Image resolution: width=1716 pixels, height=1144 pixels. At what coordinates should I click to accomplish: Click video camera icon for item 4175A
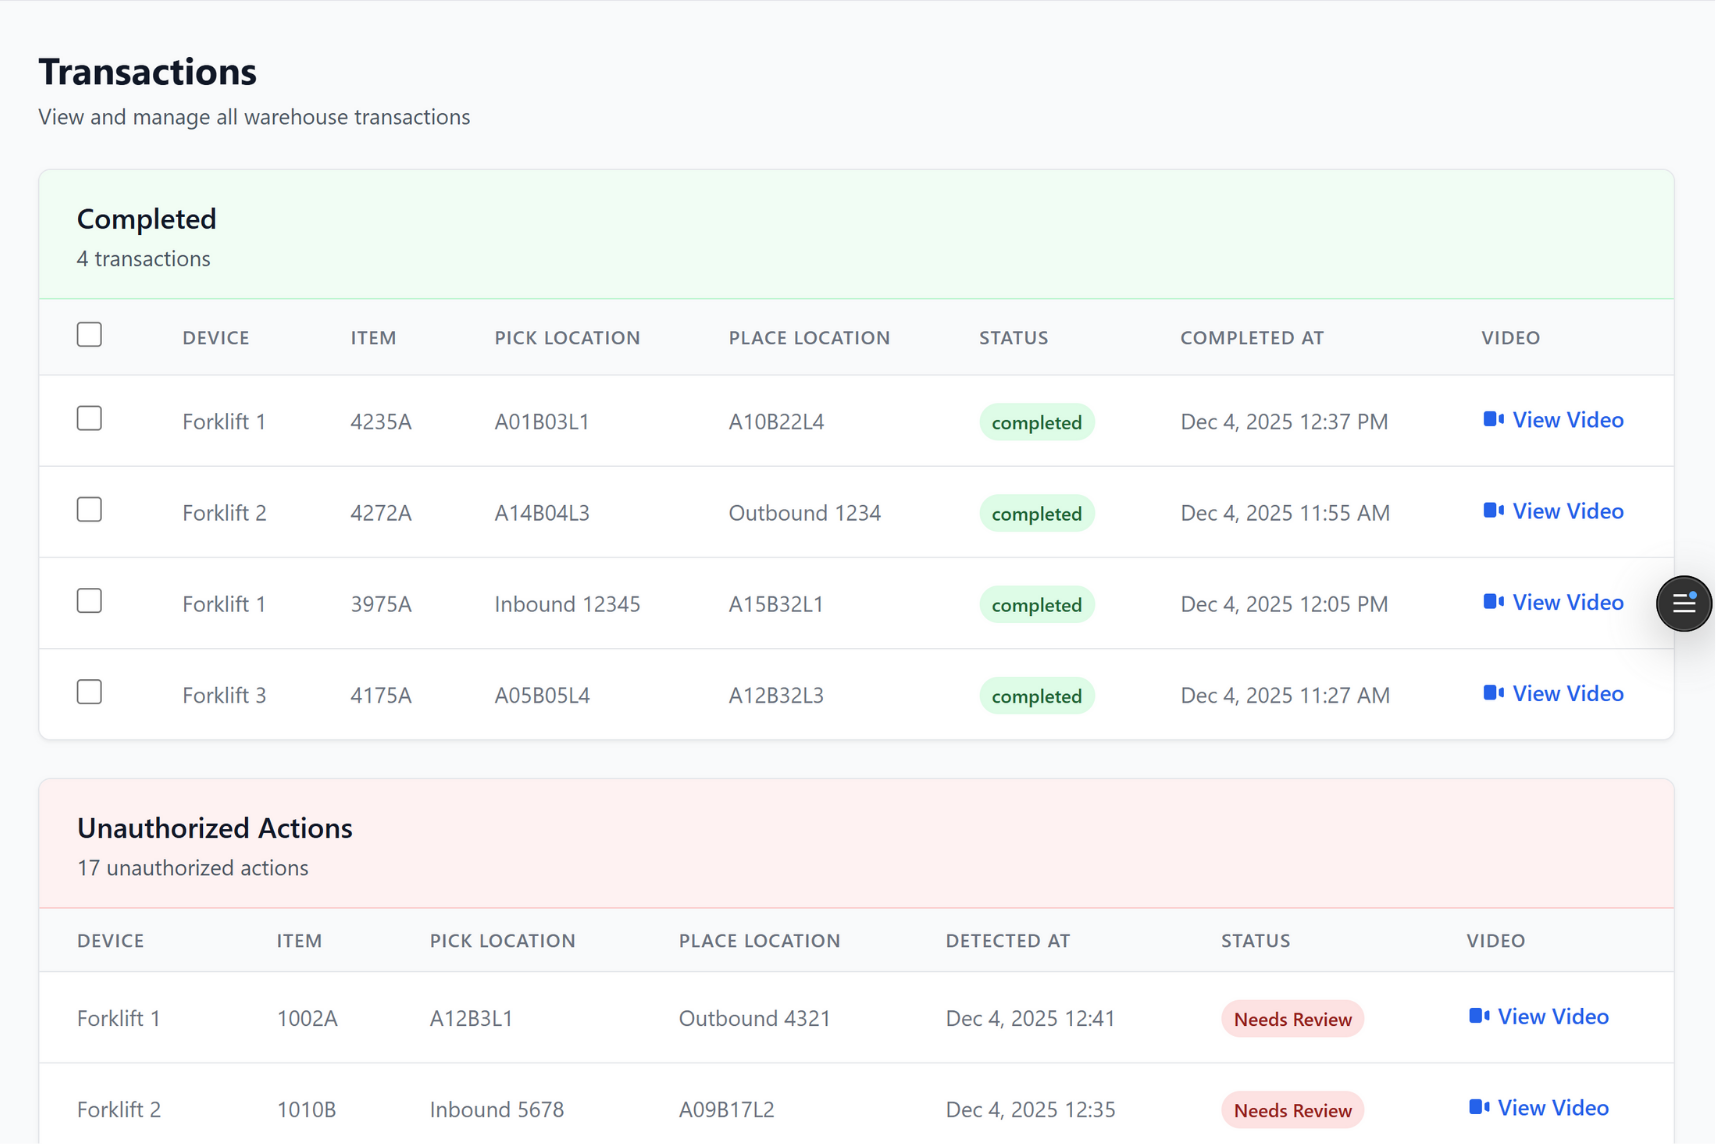click(1493, 693)
